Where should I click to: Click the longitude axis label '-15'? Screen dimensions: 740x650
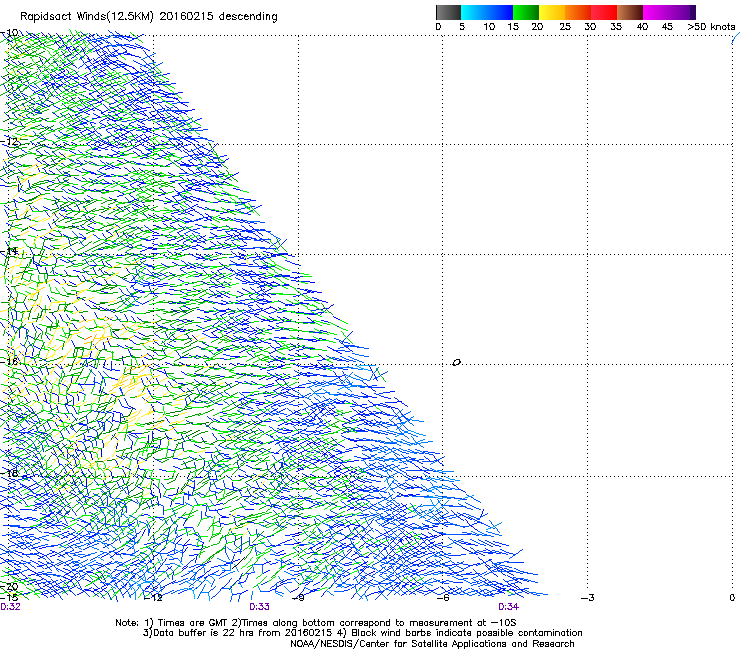tap(8, 598)
